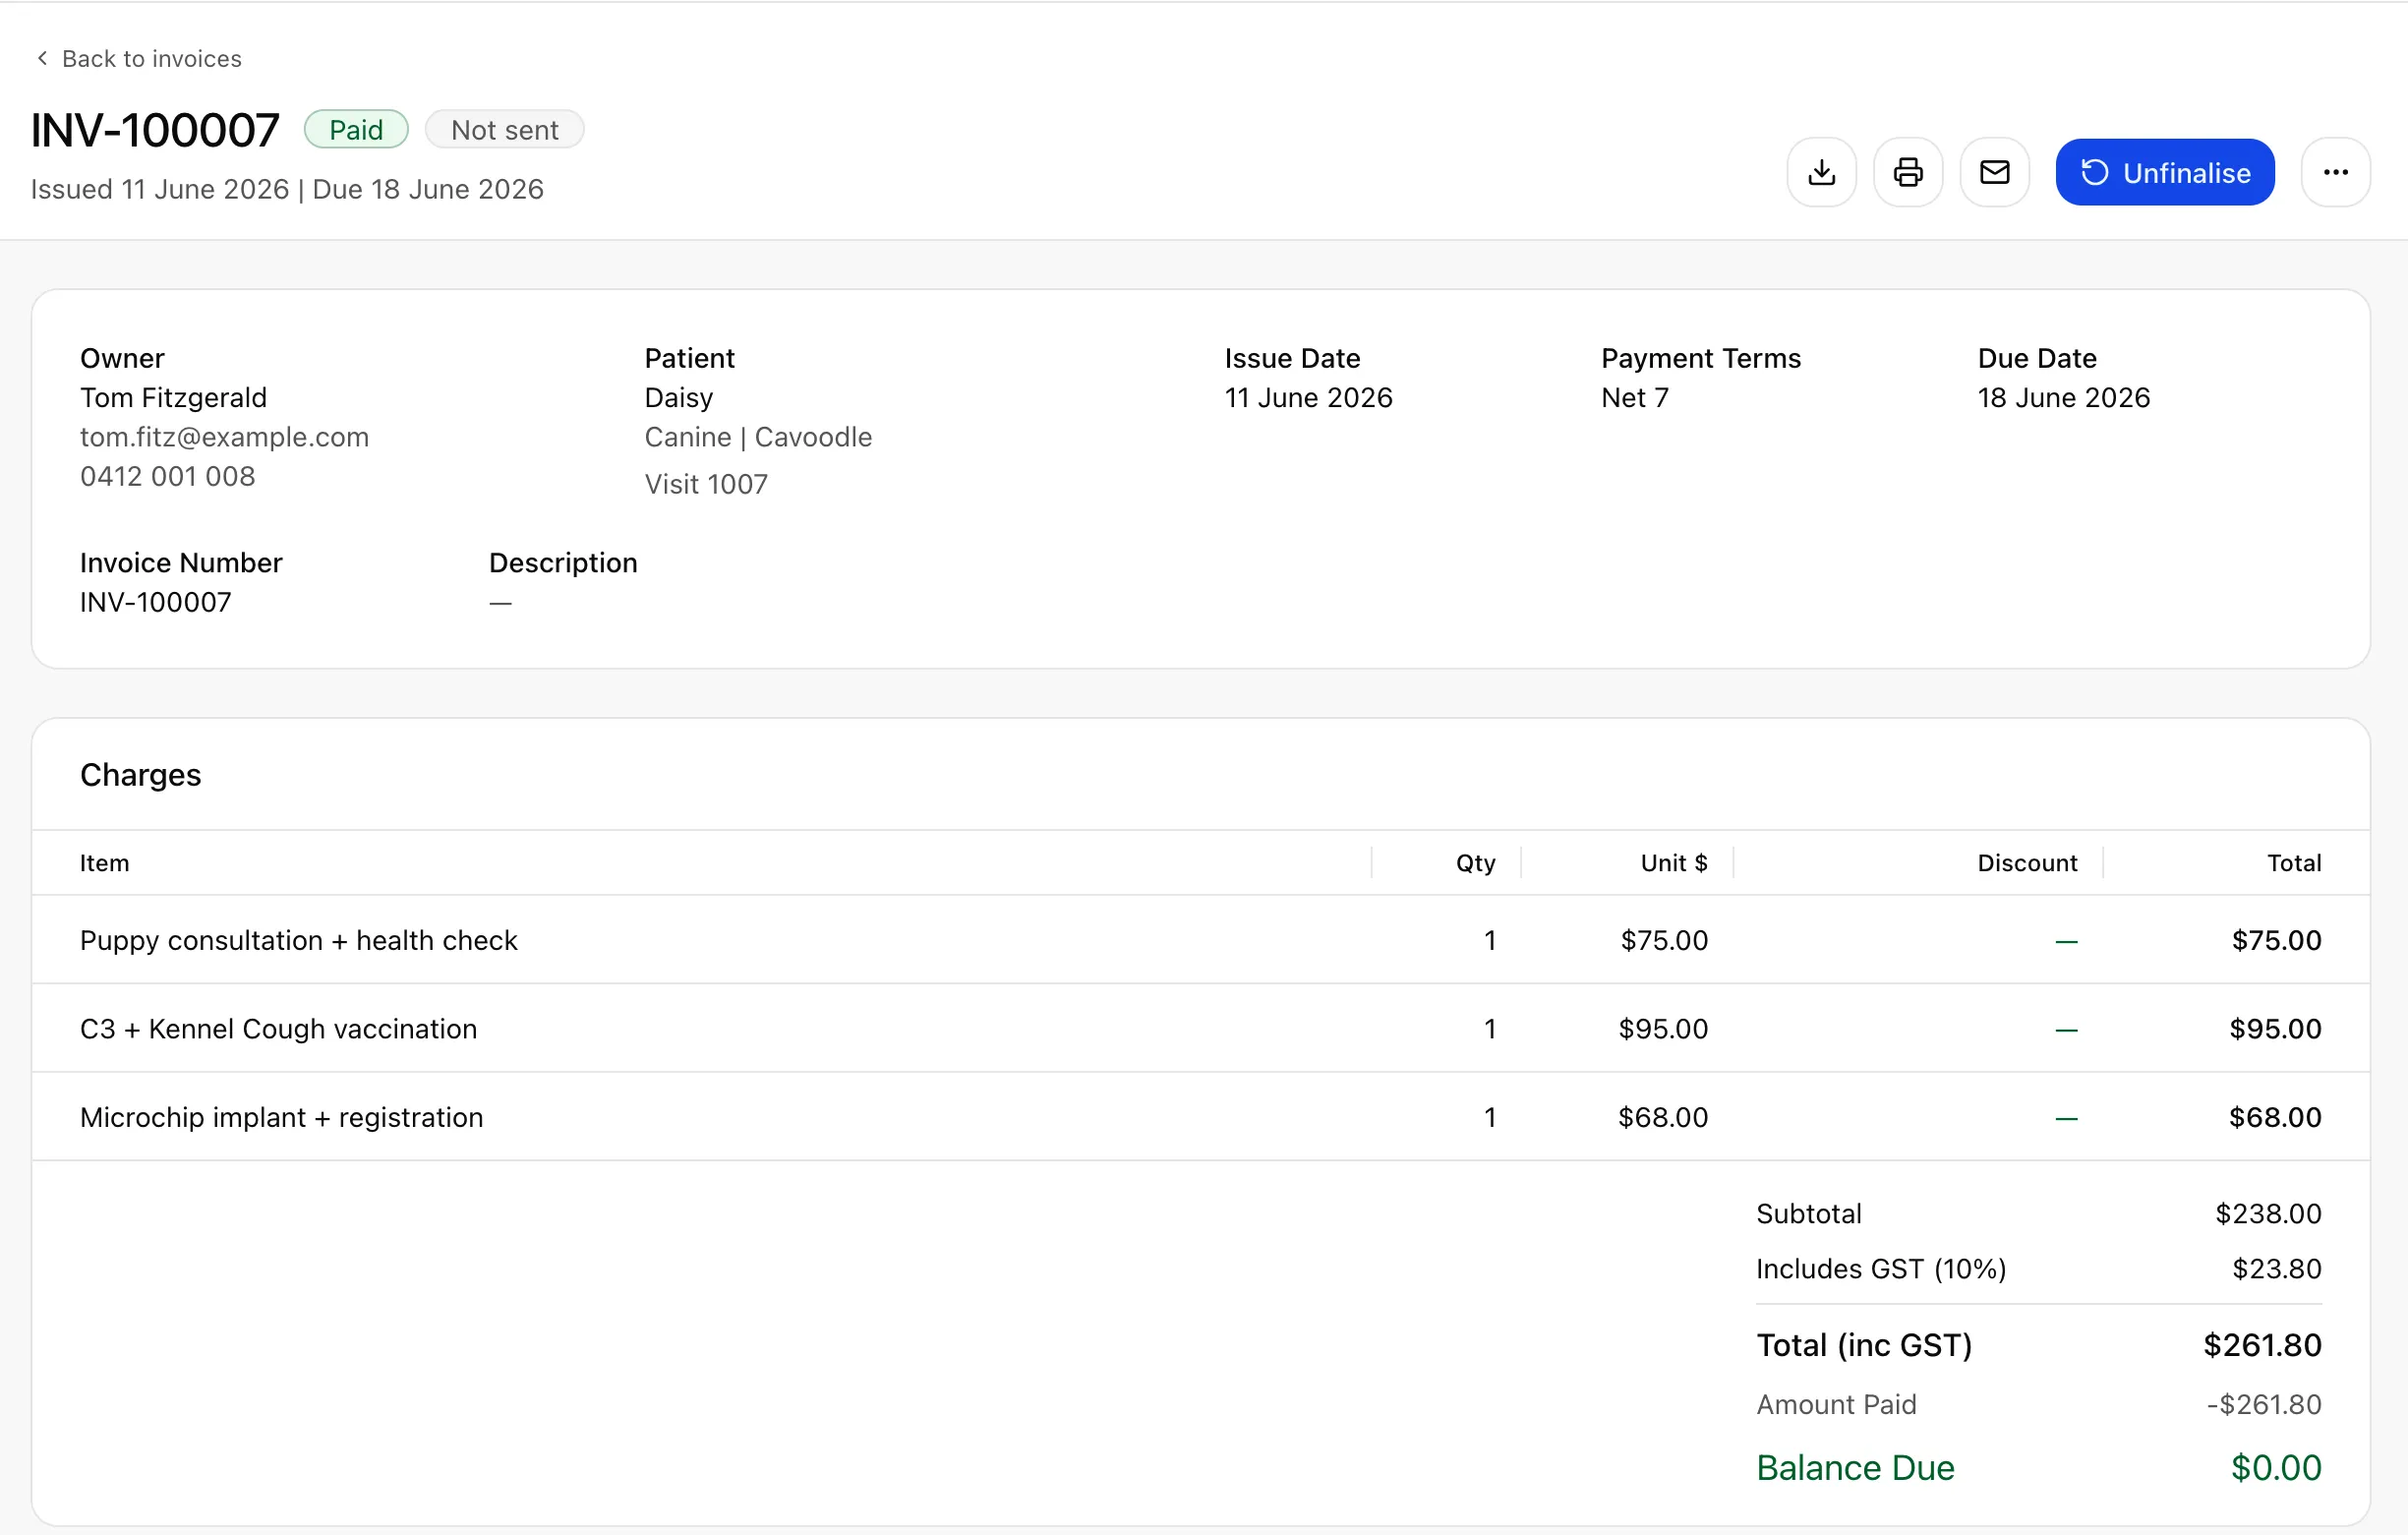Click Due Date value 18 June 2026
Screen dimensions: 2408x1535
tap(2063, 398)
